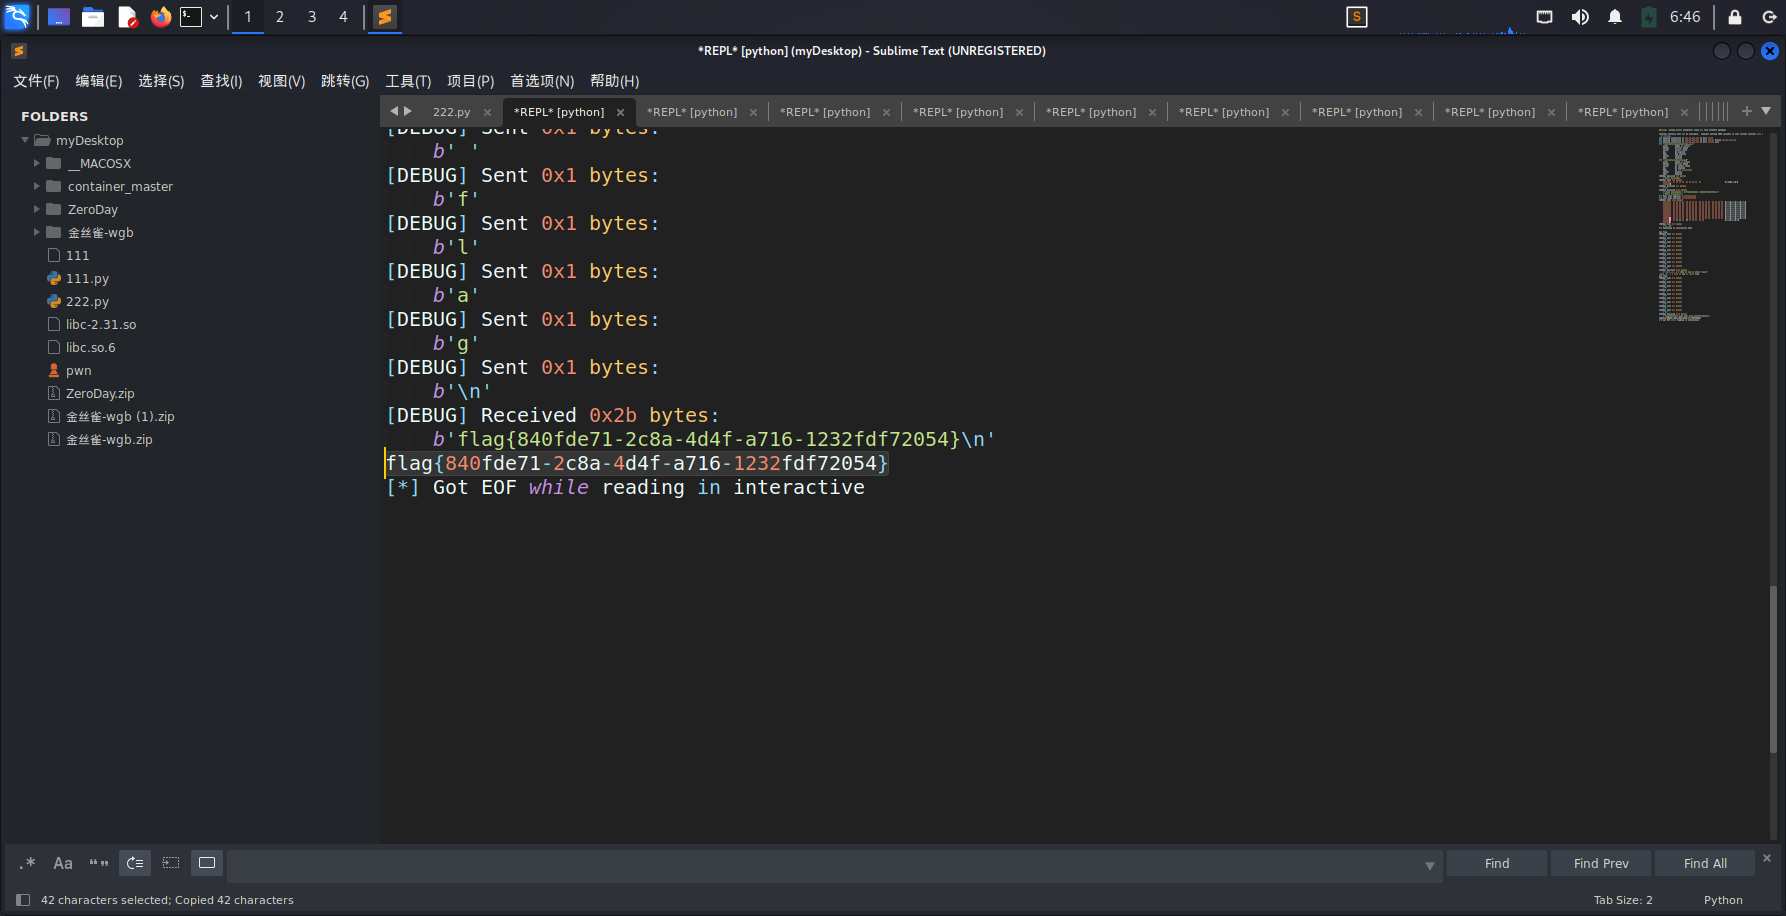Toggle whole word search
The width and height of the screenshot is (1786, 916).
(x=99, y=863)
